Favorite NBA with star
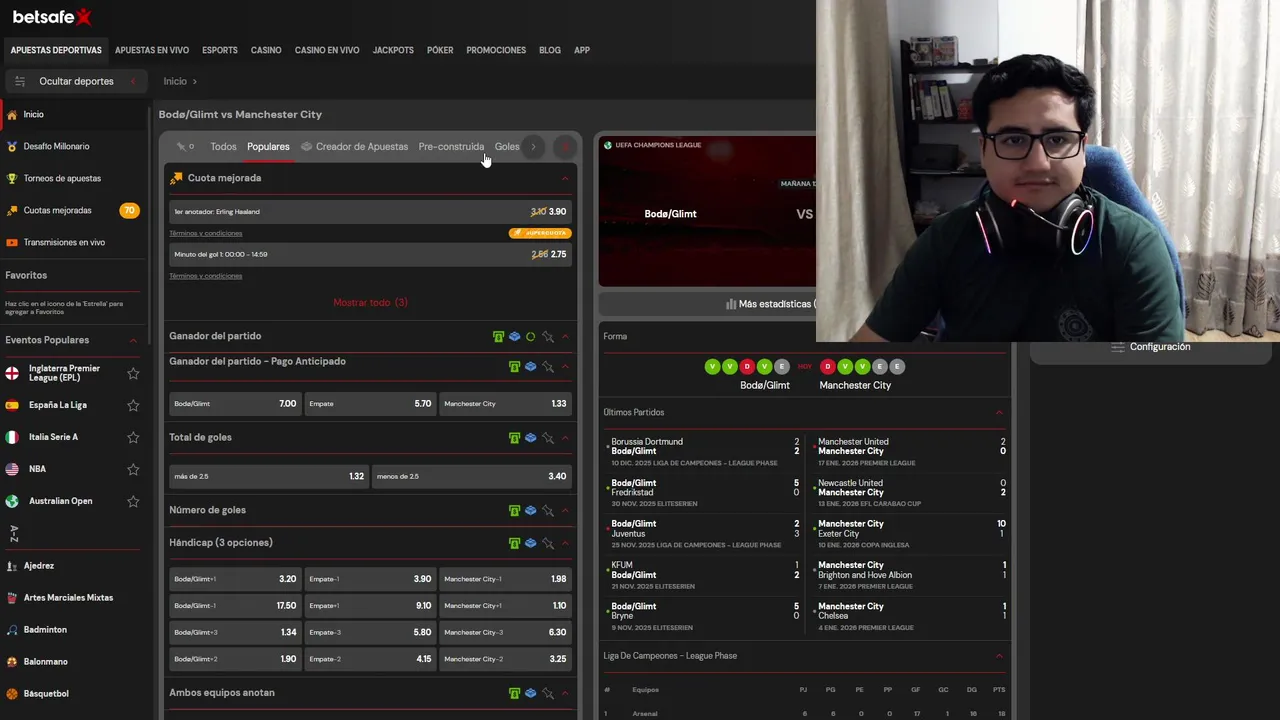Viewport: 1280px width, 720px height. 133,469
